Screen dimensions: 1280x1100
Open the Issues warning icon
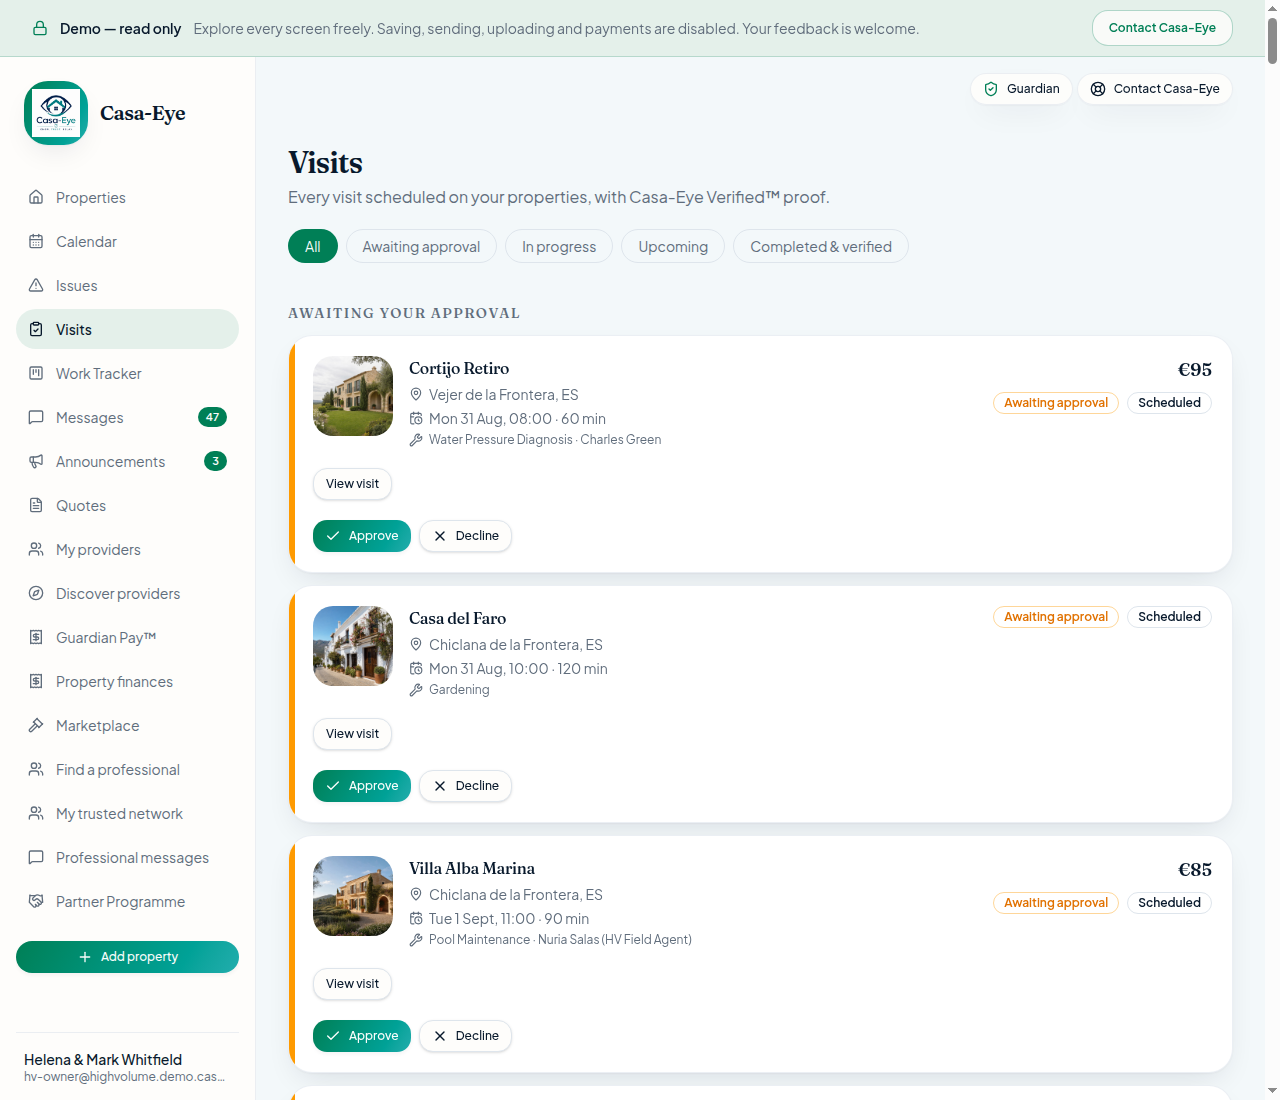(x=36, y=285)
